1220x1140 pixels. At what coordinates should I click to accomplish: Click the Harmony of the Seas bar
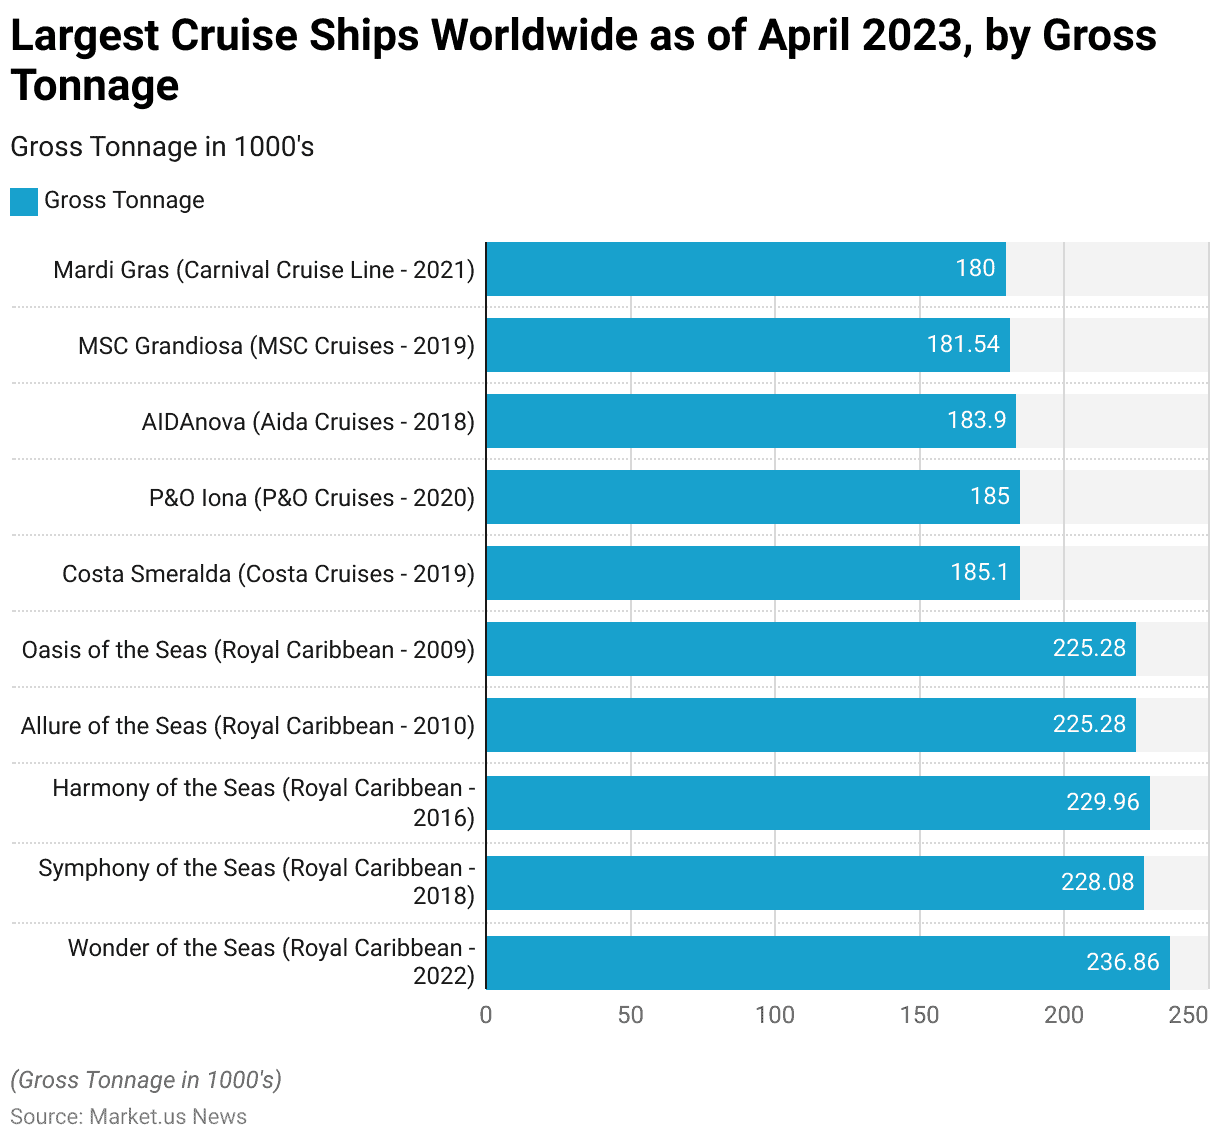(x=817, y=803)
